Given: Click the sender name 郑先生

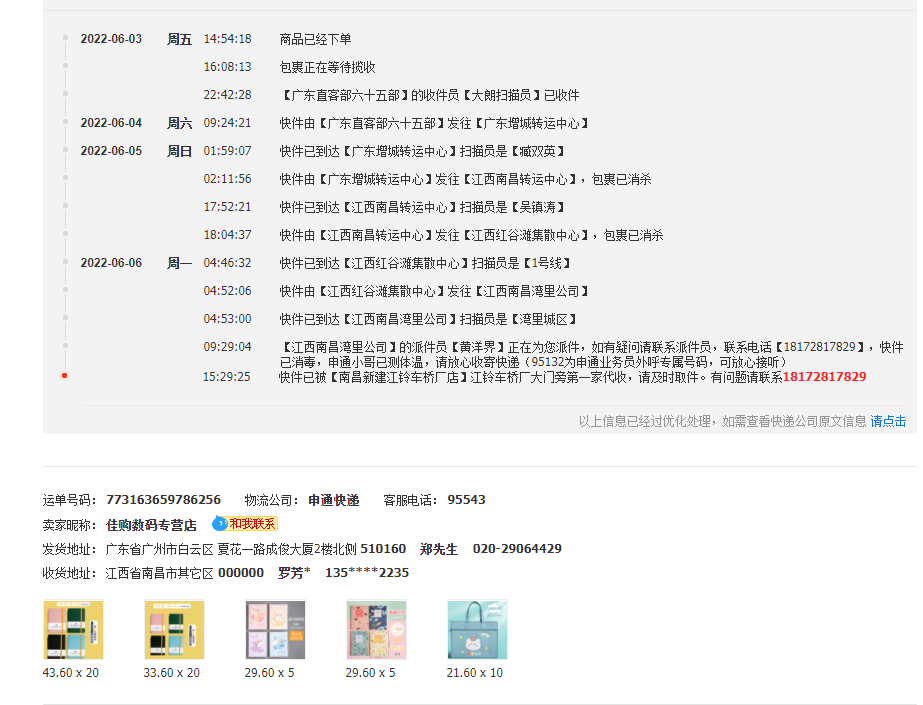Looking at the screenshot, I should tap(439, 549).
